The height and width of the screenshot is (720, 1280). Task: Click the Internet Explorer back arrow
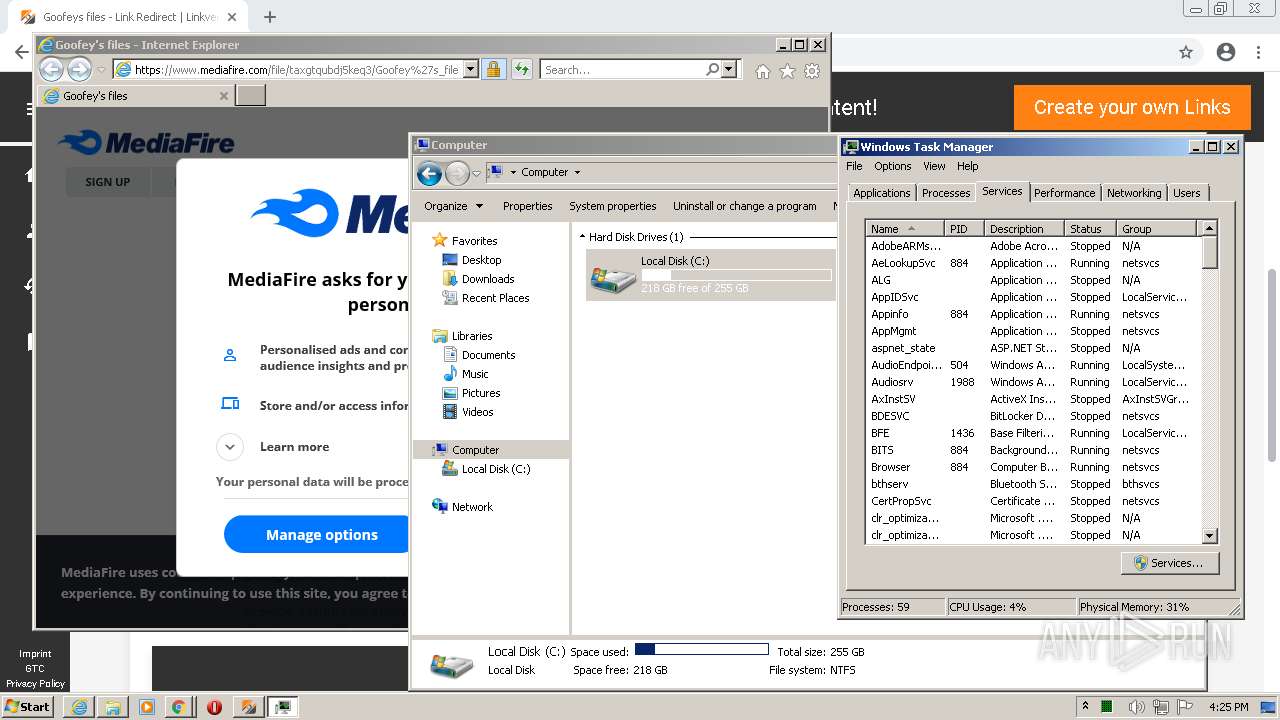pos(51,69)
